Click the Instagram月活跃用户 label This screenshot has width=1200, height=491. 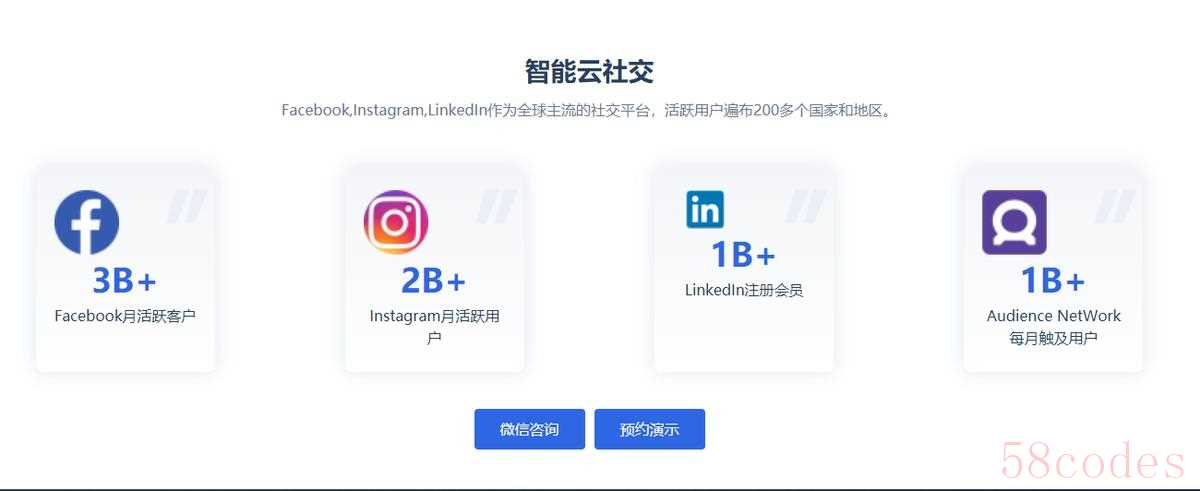434,327
